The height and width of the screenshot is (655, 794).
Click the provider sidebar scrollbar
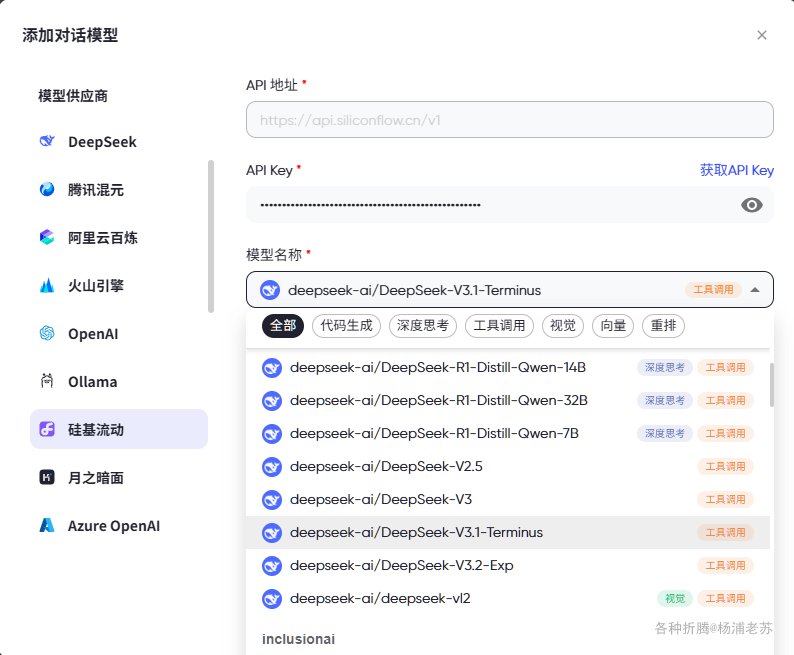pos(211,237)
